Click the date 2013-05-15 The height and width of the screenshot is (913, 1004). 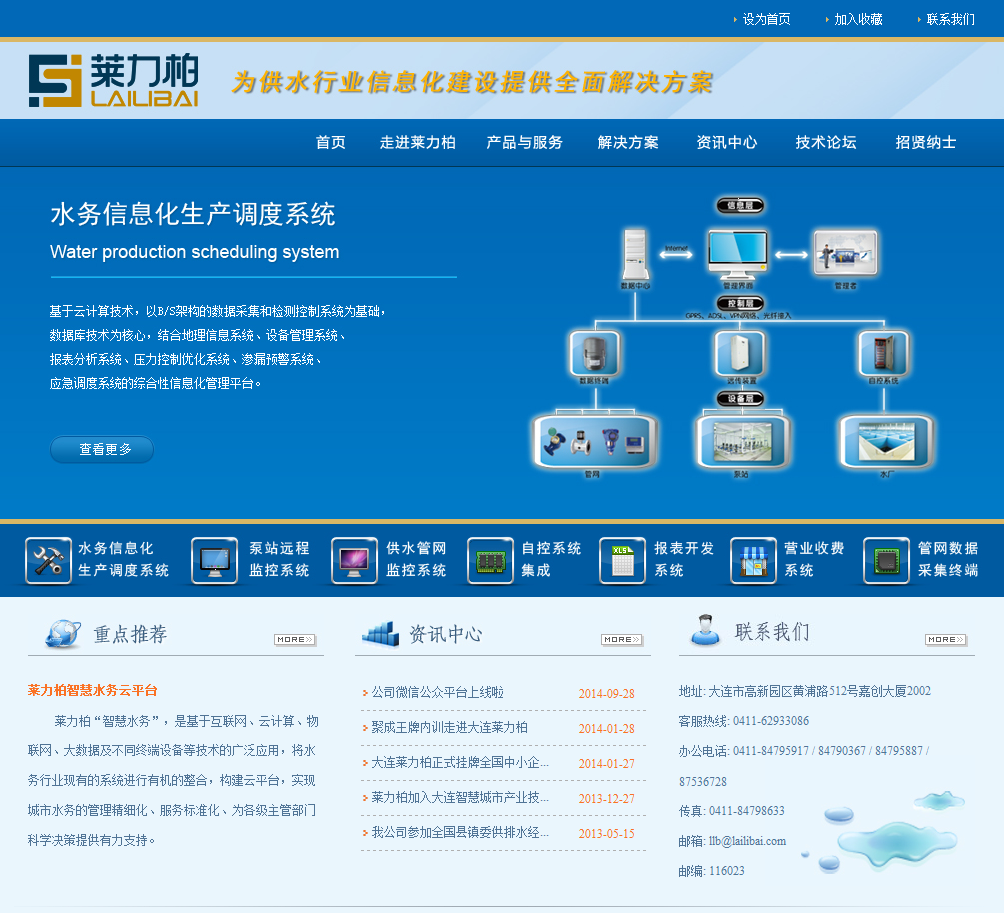coord(606,834)
